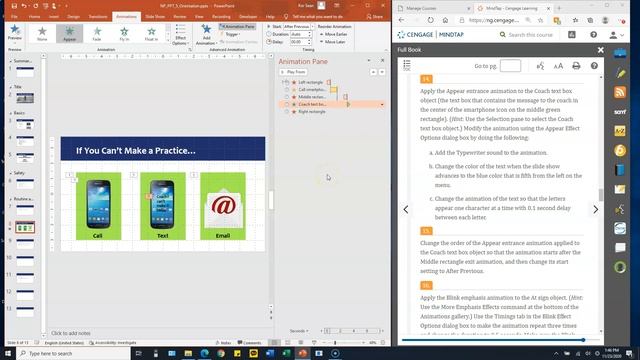The height and width of the screenshot is (360, 640).
Task: Select slide 8 thumbnail
Action: point(25,227)
